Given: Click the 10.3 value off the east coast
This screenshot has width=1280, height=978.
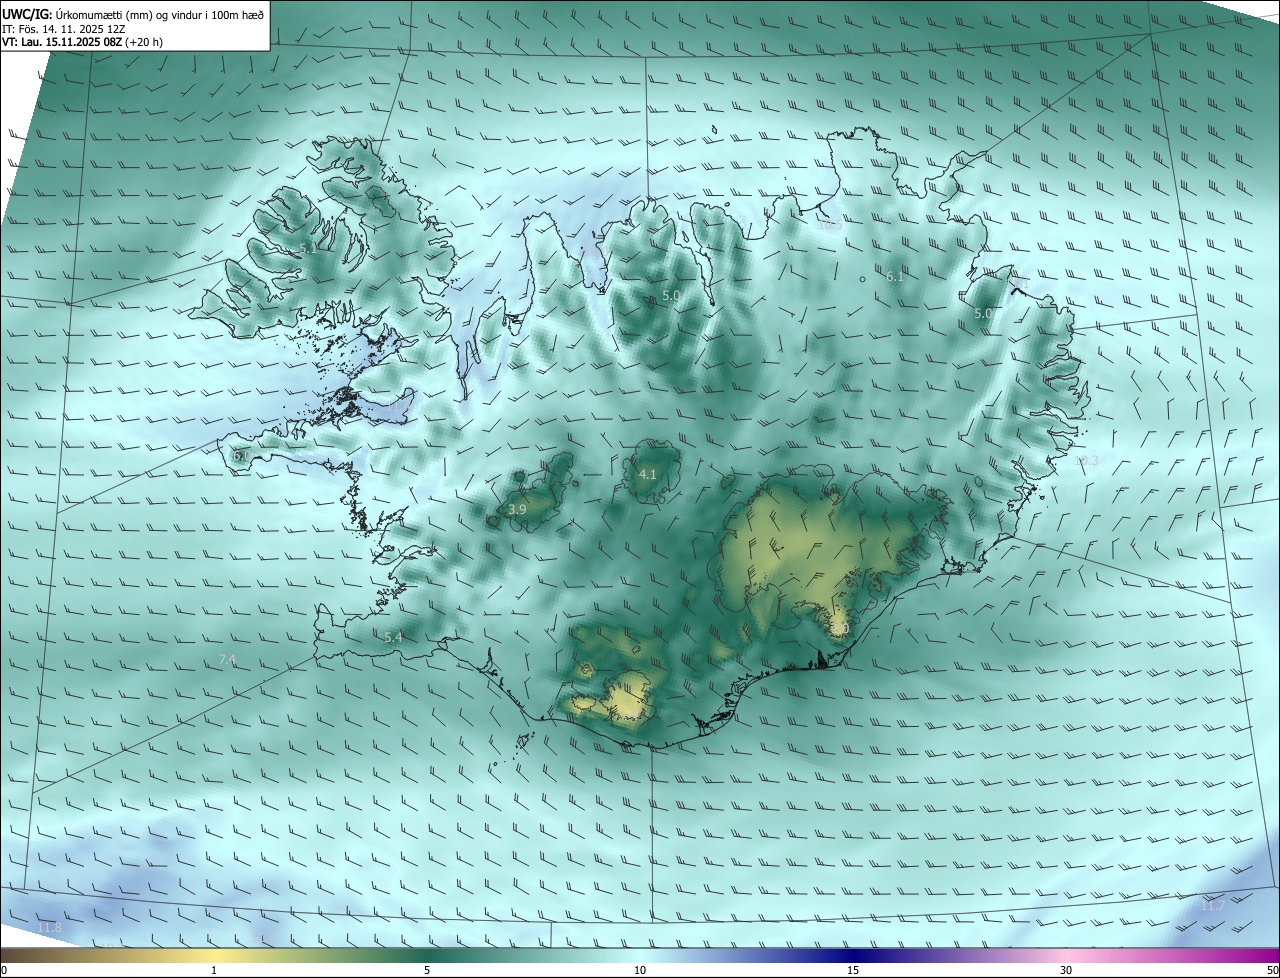Looking at the screenshot, I should pos(1086,461).
